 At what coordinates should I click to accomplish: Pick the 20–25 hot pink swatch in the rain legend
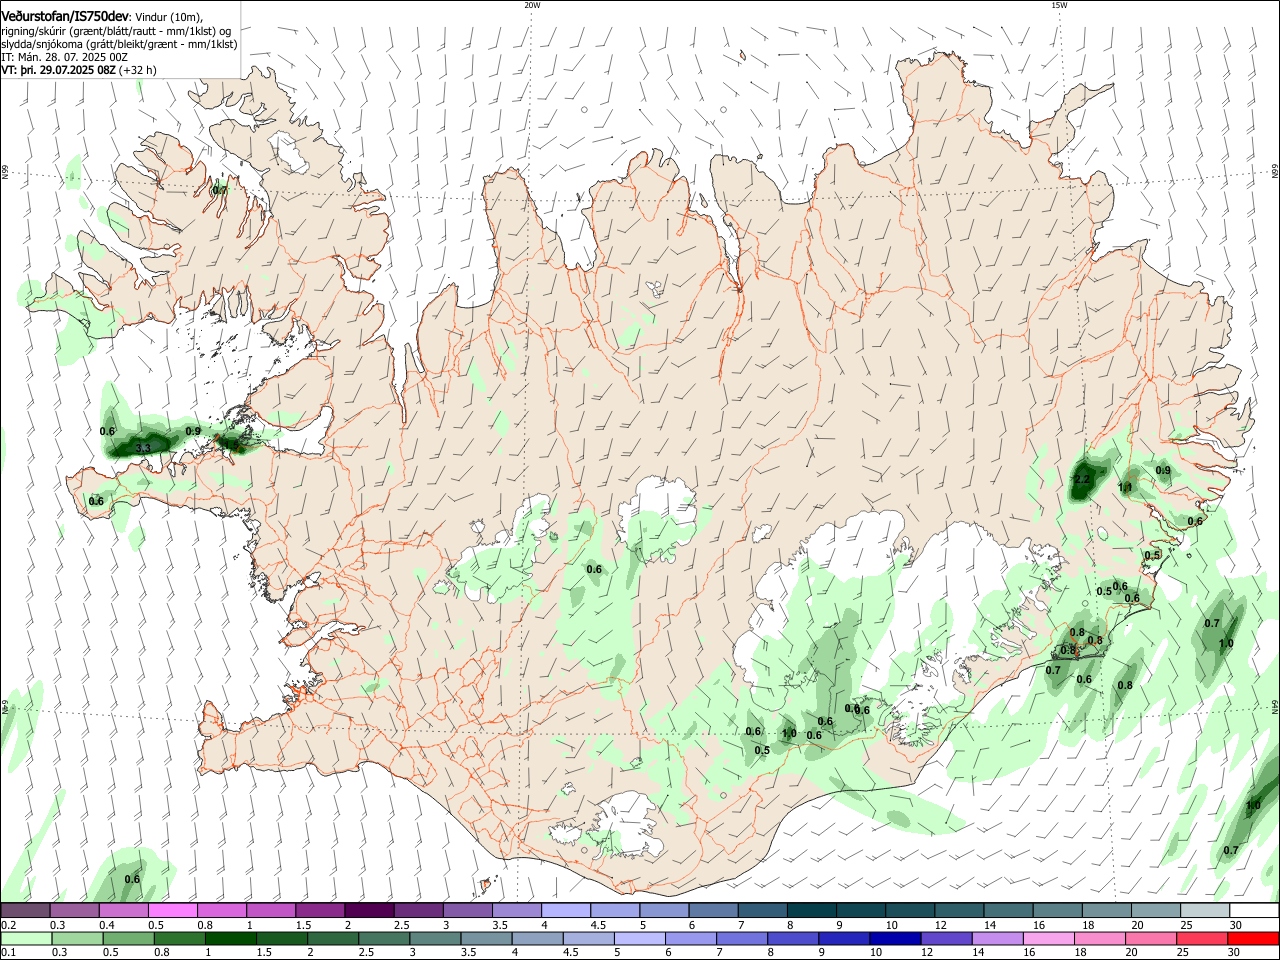tap(1150, 938)
